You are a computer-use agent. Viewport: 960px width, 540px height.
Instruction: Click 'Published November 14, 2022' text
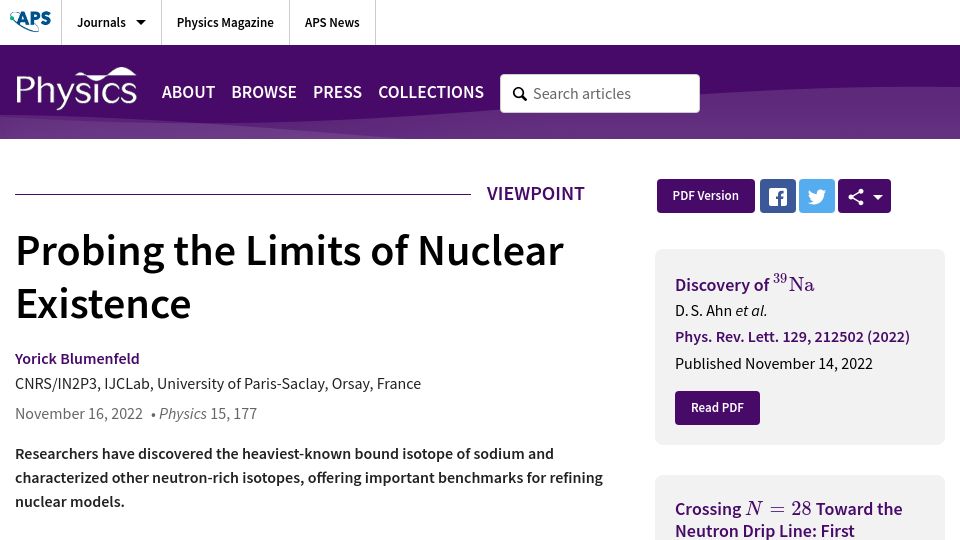(x=774, y=364)
